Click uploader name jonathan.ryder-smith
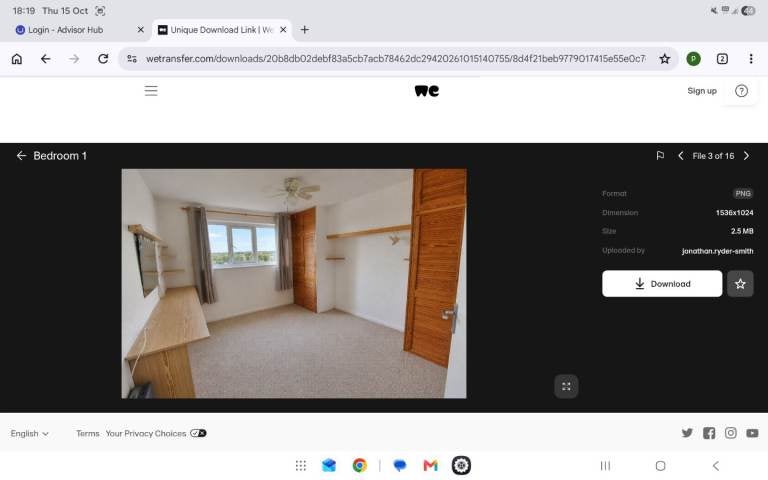Screen dimensions: 768x480 [x=718, y=251]
